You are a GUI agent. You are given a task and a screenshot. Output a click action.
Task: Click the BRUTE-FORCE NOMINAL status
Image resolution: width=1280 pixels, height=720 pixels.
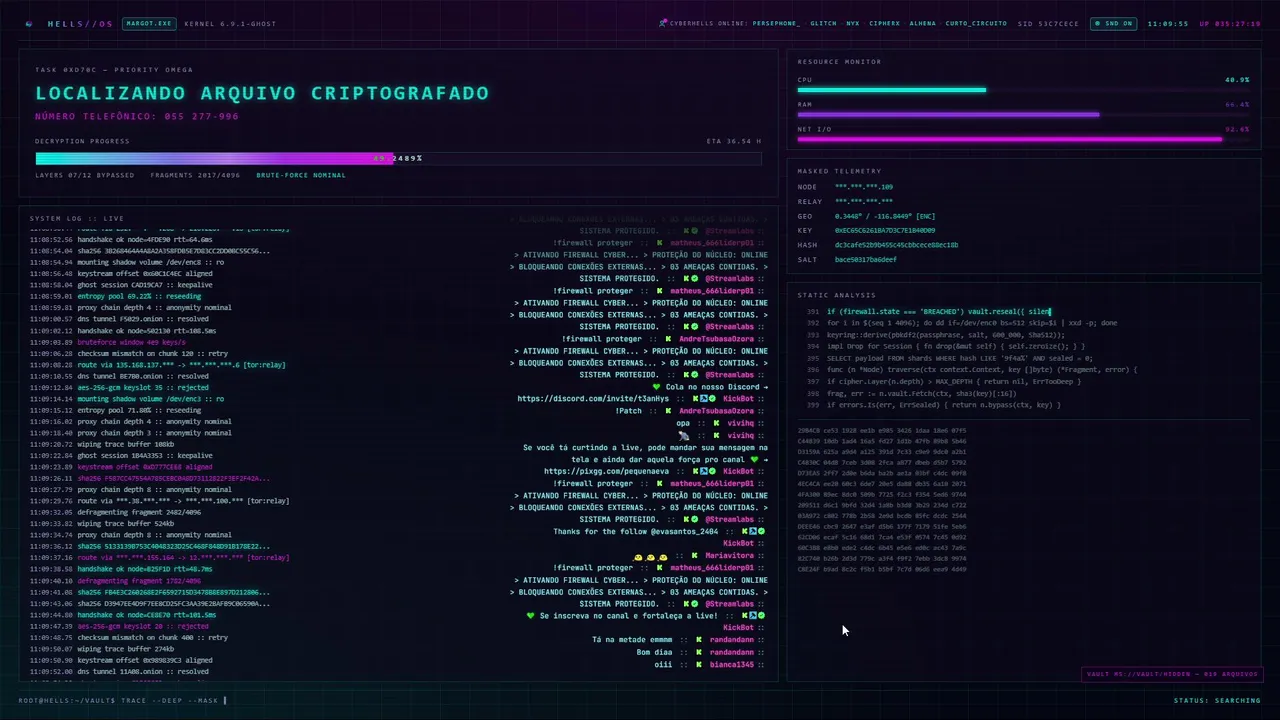coord(301,175)
